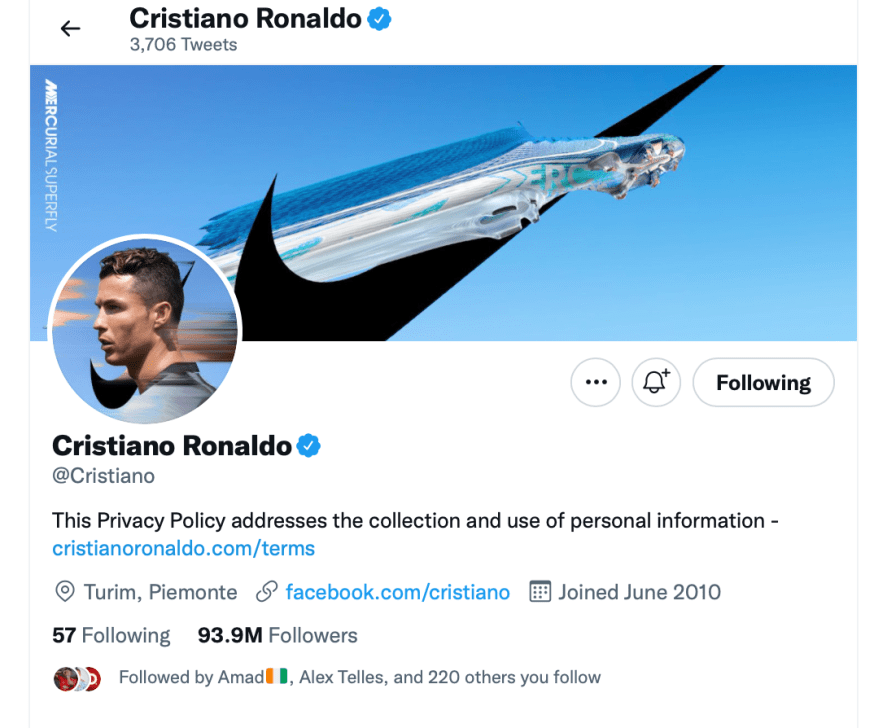View the 57 Following list
Image resolution: width=874 pixels, height=728 pixels.
tap(111, 635)
